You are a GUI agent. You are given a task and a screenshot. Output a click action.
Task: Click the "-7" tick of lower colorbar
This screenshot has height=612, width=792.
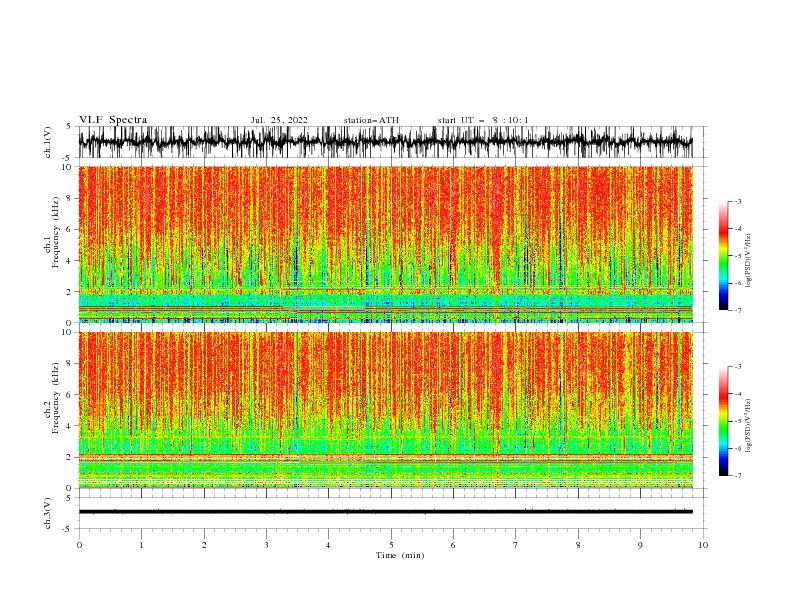[737, 476]
